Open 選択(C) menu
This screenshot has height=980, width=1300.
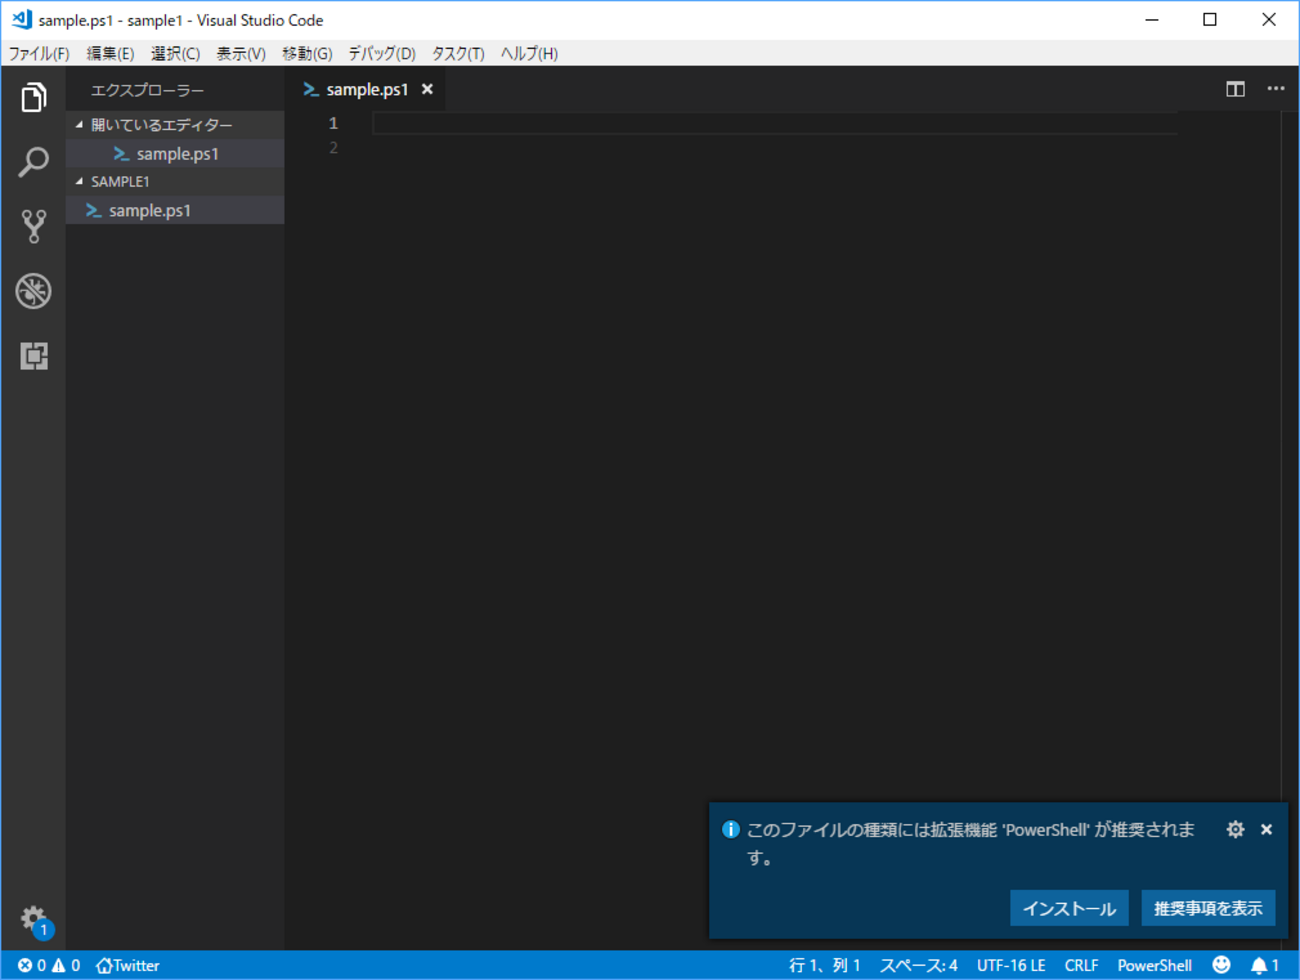[175, 53]
